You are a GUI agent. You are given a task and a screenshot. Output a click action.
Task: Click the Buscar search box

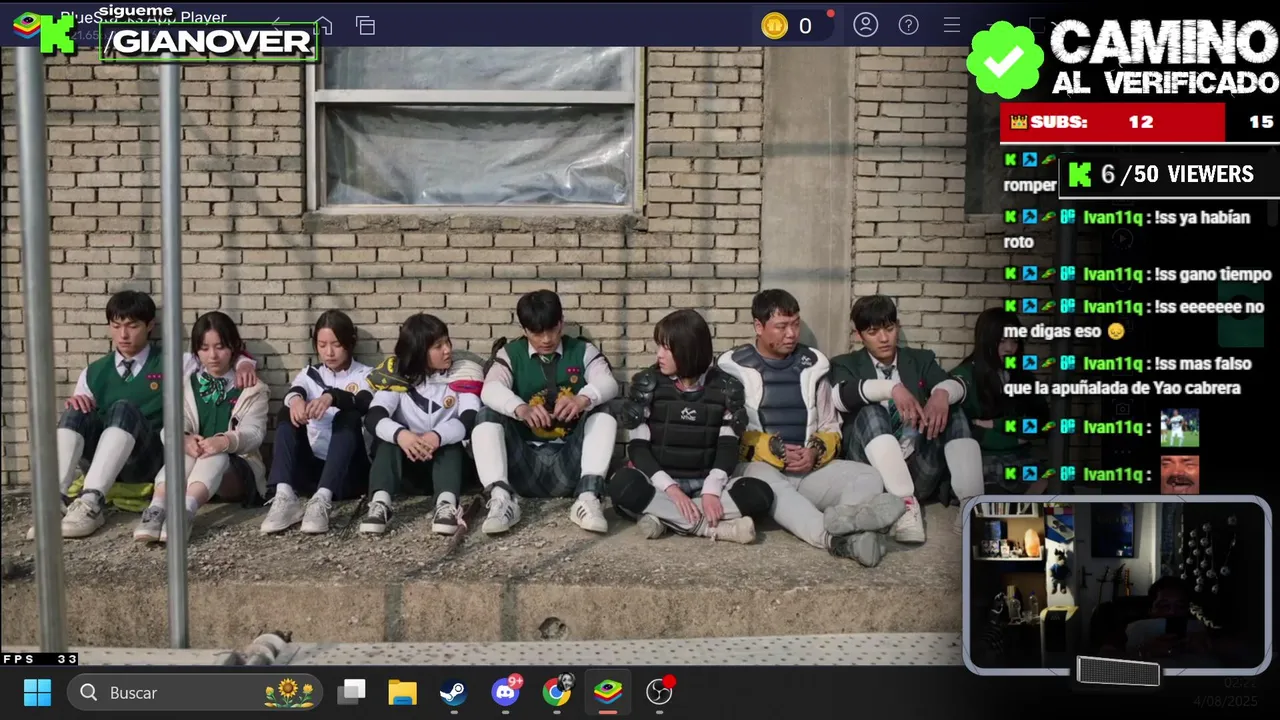pyautogui.click(x=195, y=692)
